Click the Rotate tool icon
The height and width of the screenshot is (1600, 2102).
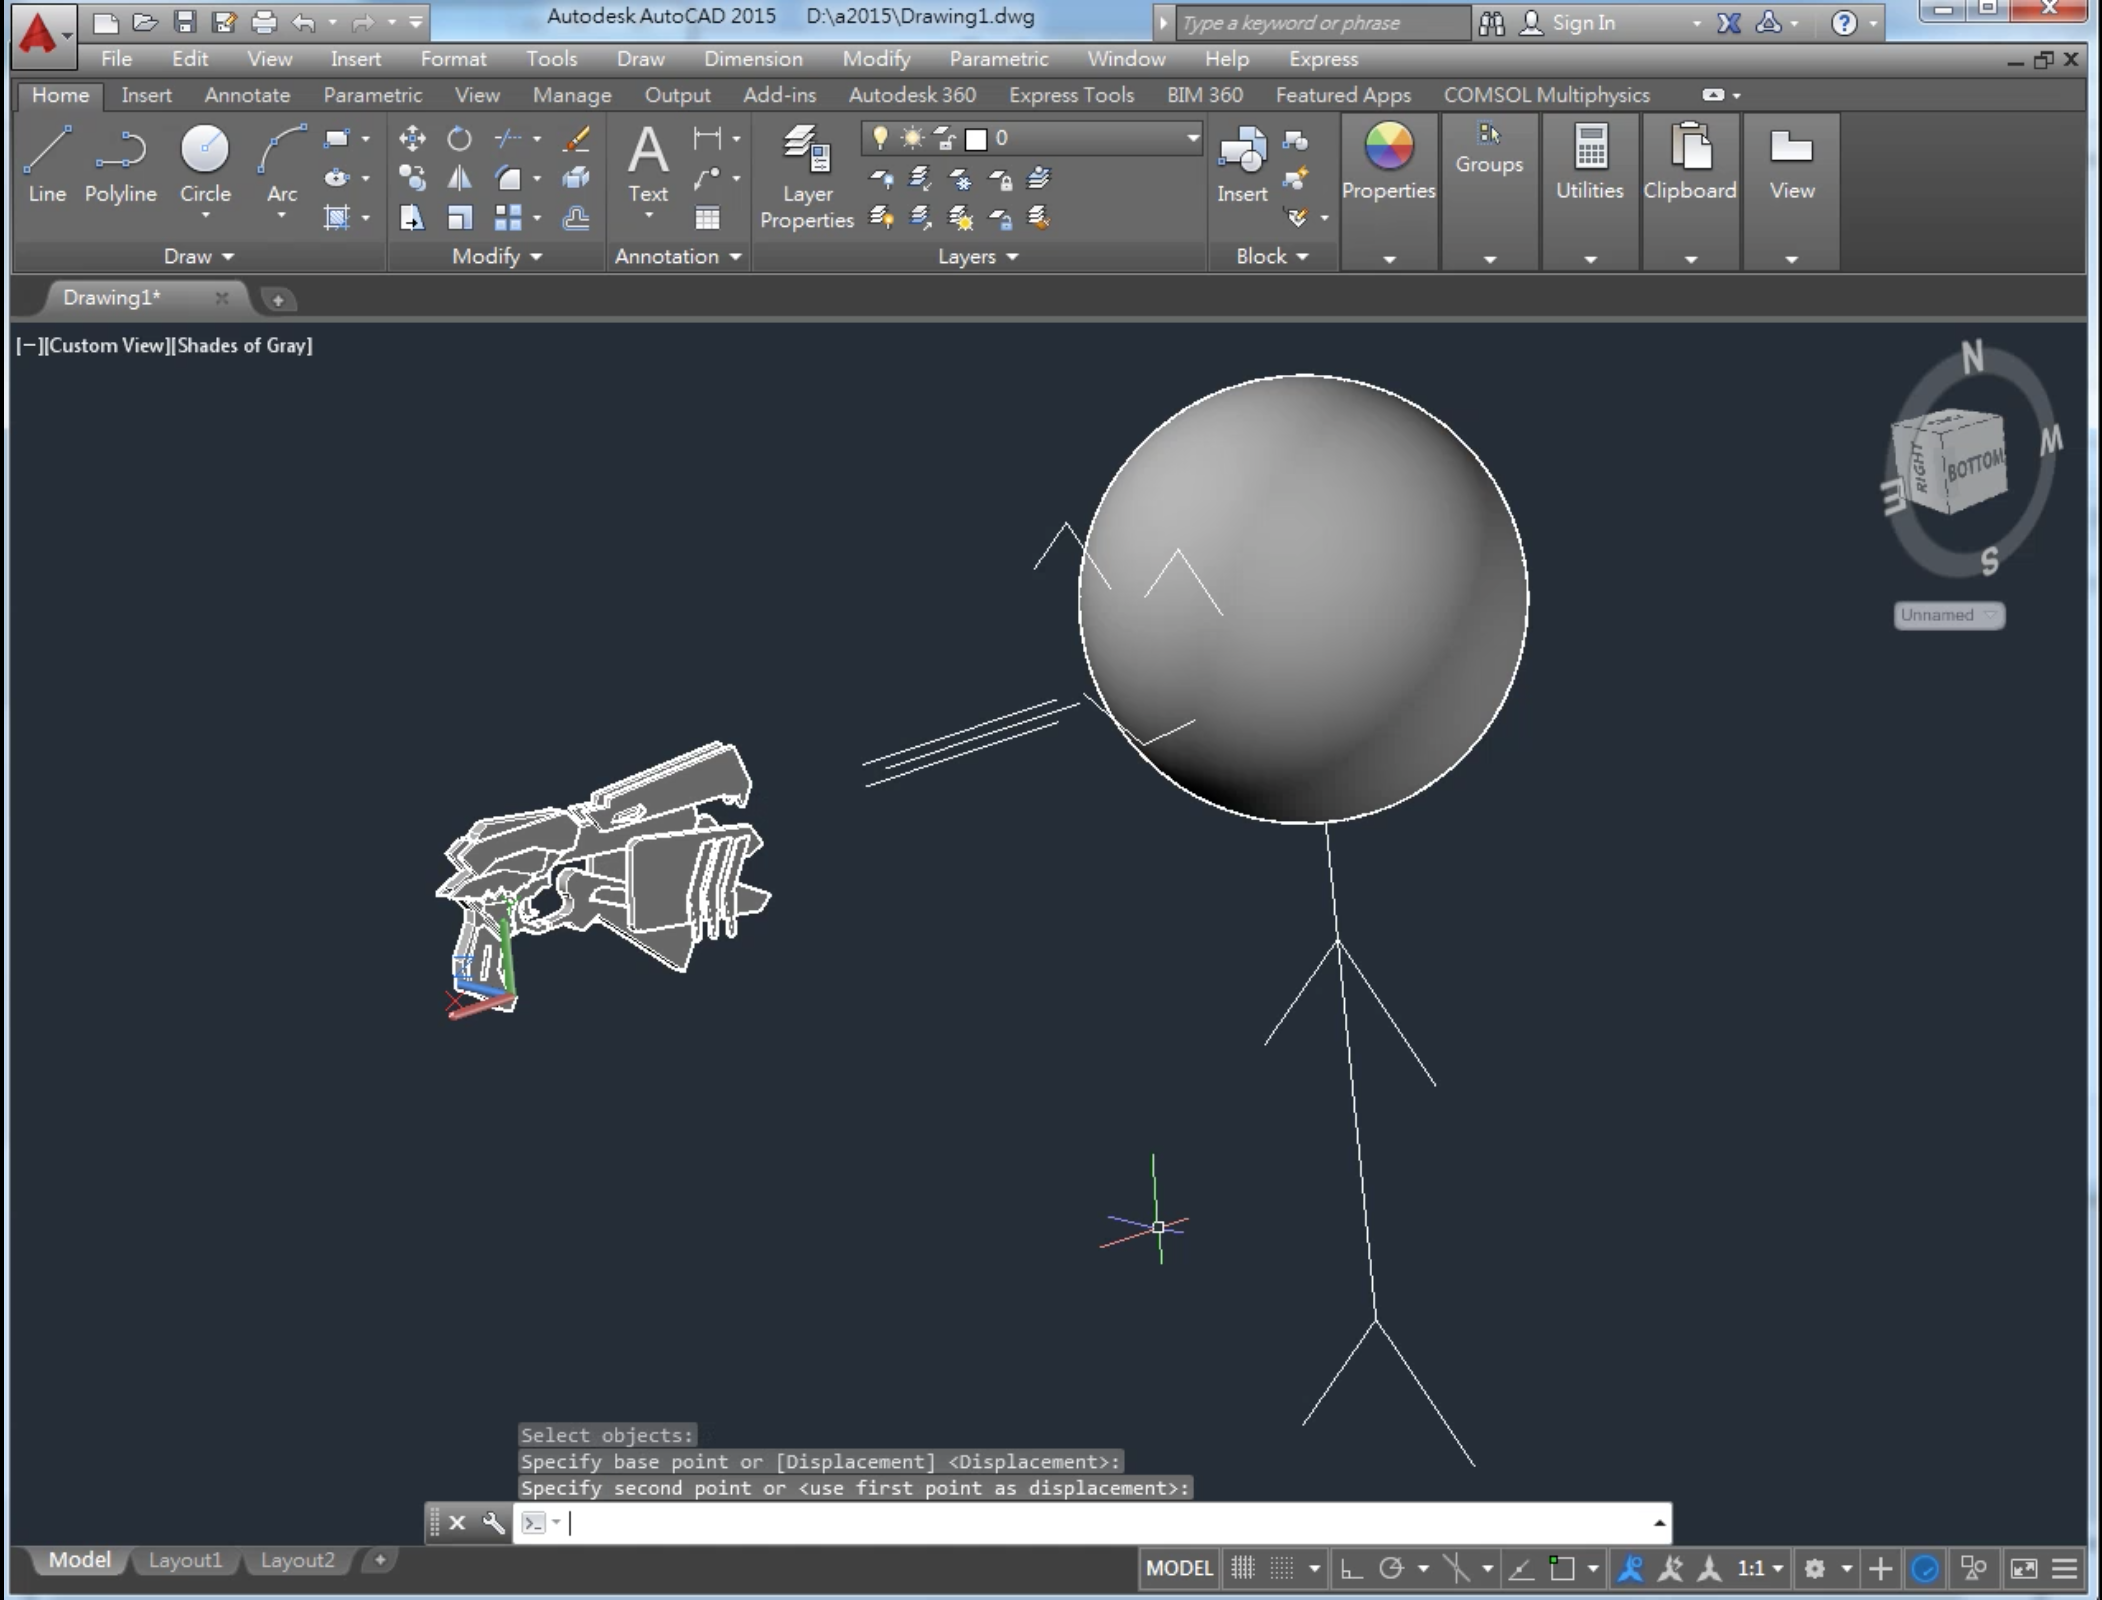click(x=459, y=139)
